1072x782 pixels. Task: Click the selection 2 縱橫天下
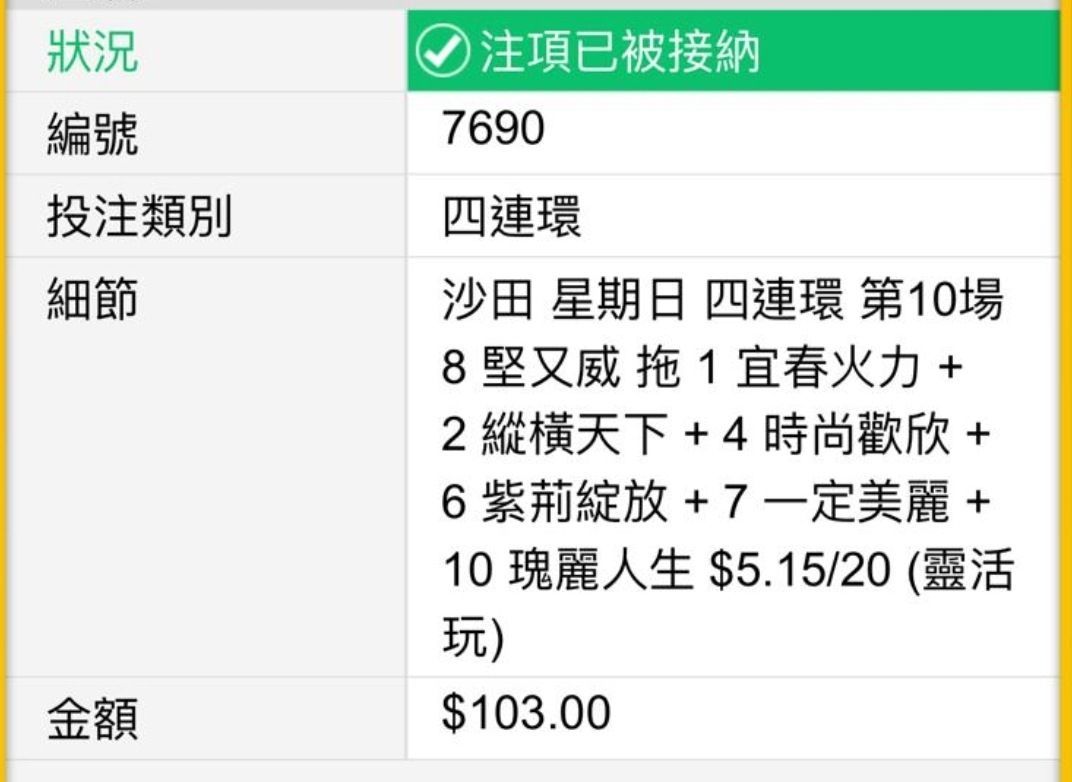(x=554, y=435)
